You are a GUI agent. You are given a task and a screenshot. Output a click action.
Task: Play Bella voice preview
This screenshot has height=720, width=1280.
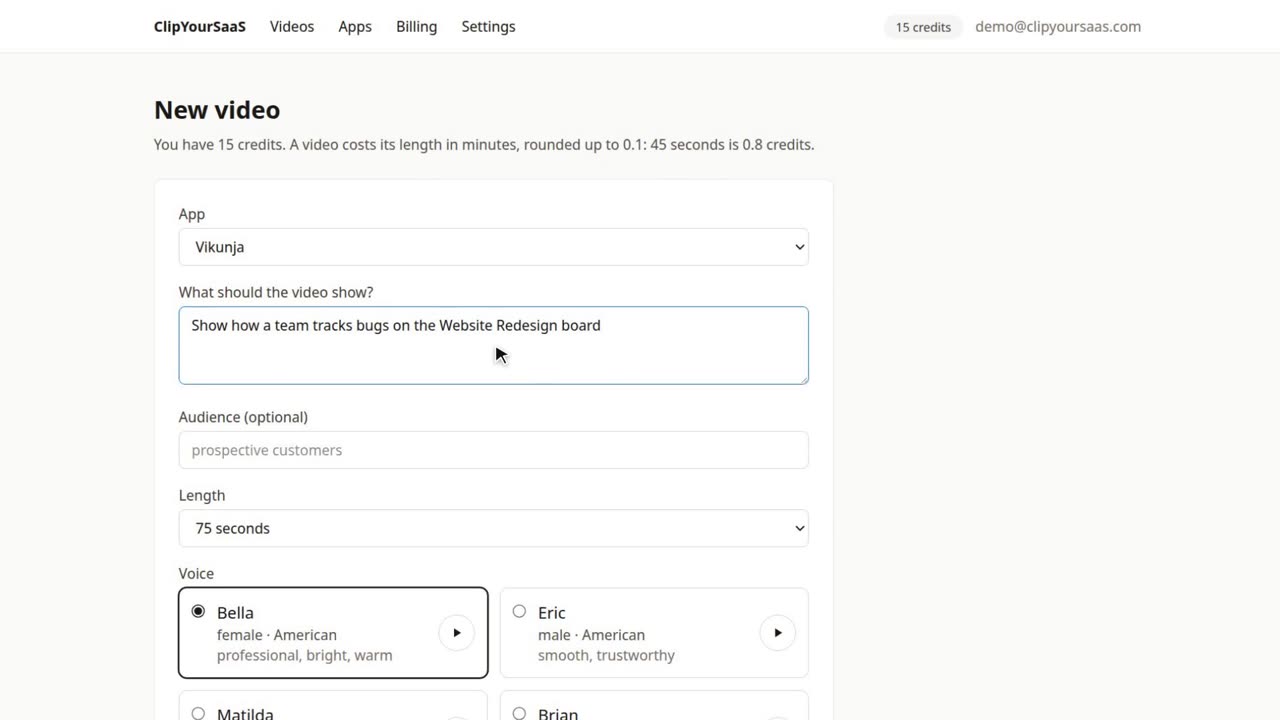(456, 633)
